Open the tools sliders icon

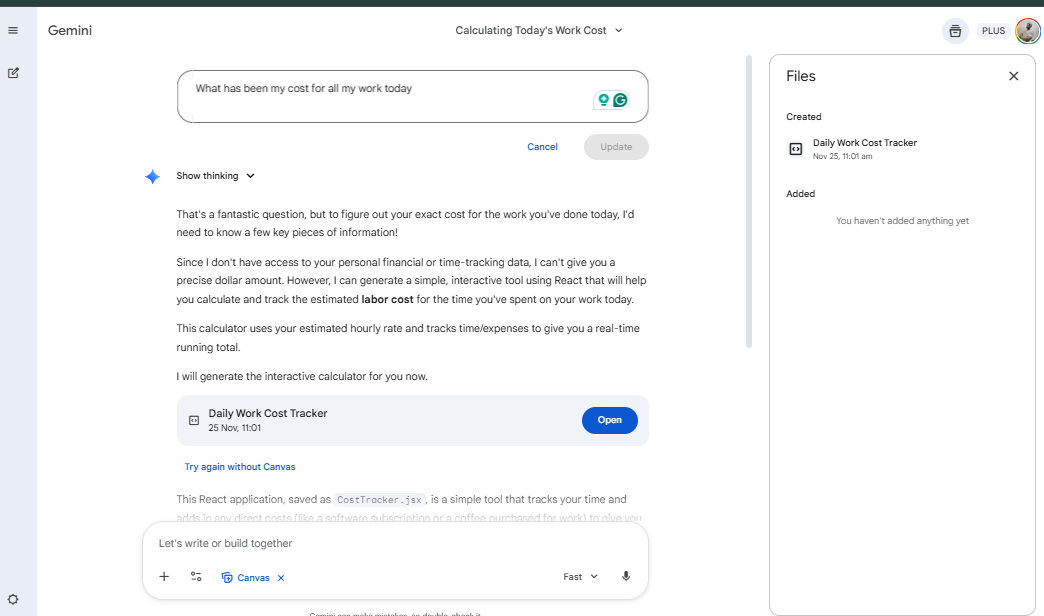tap(196, 577)
